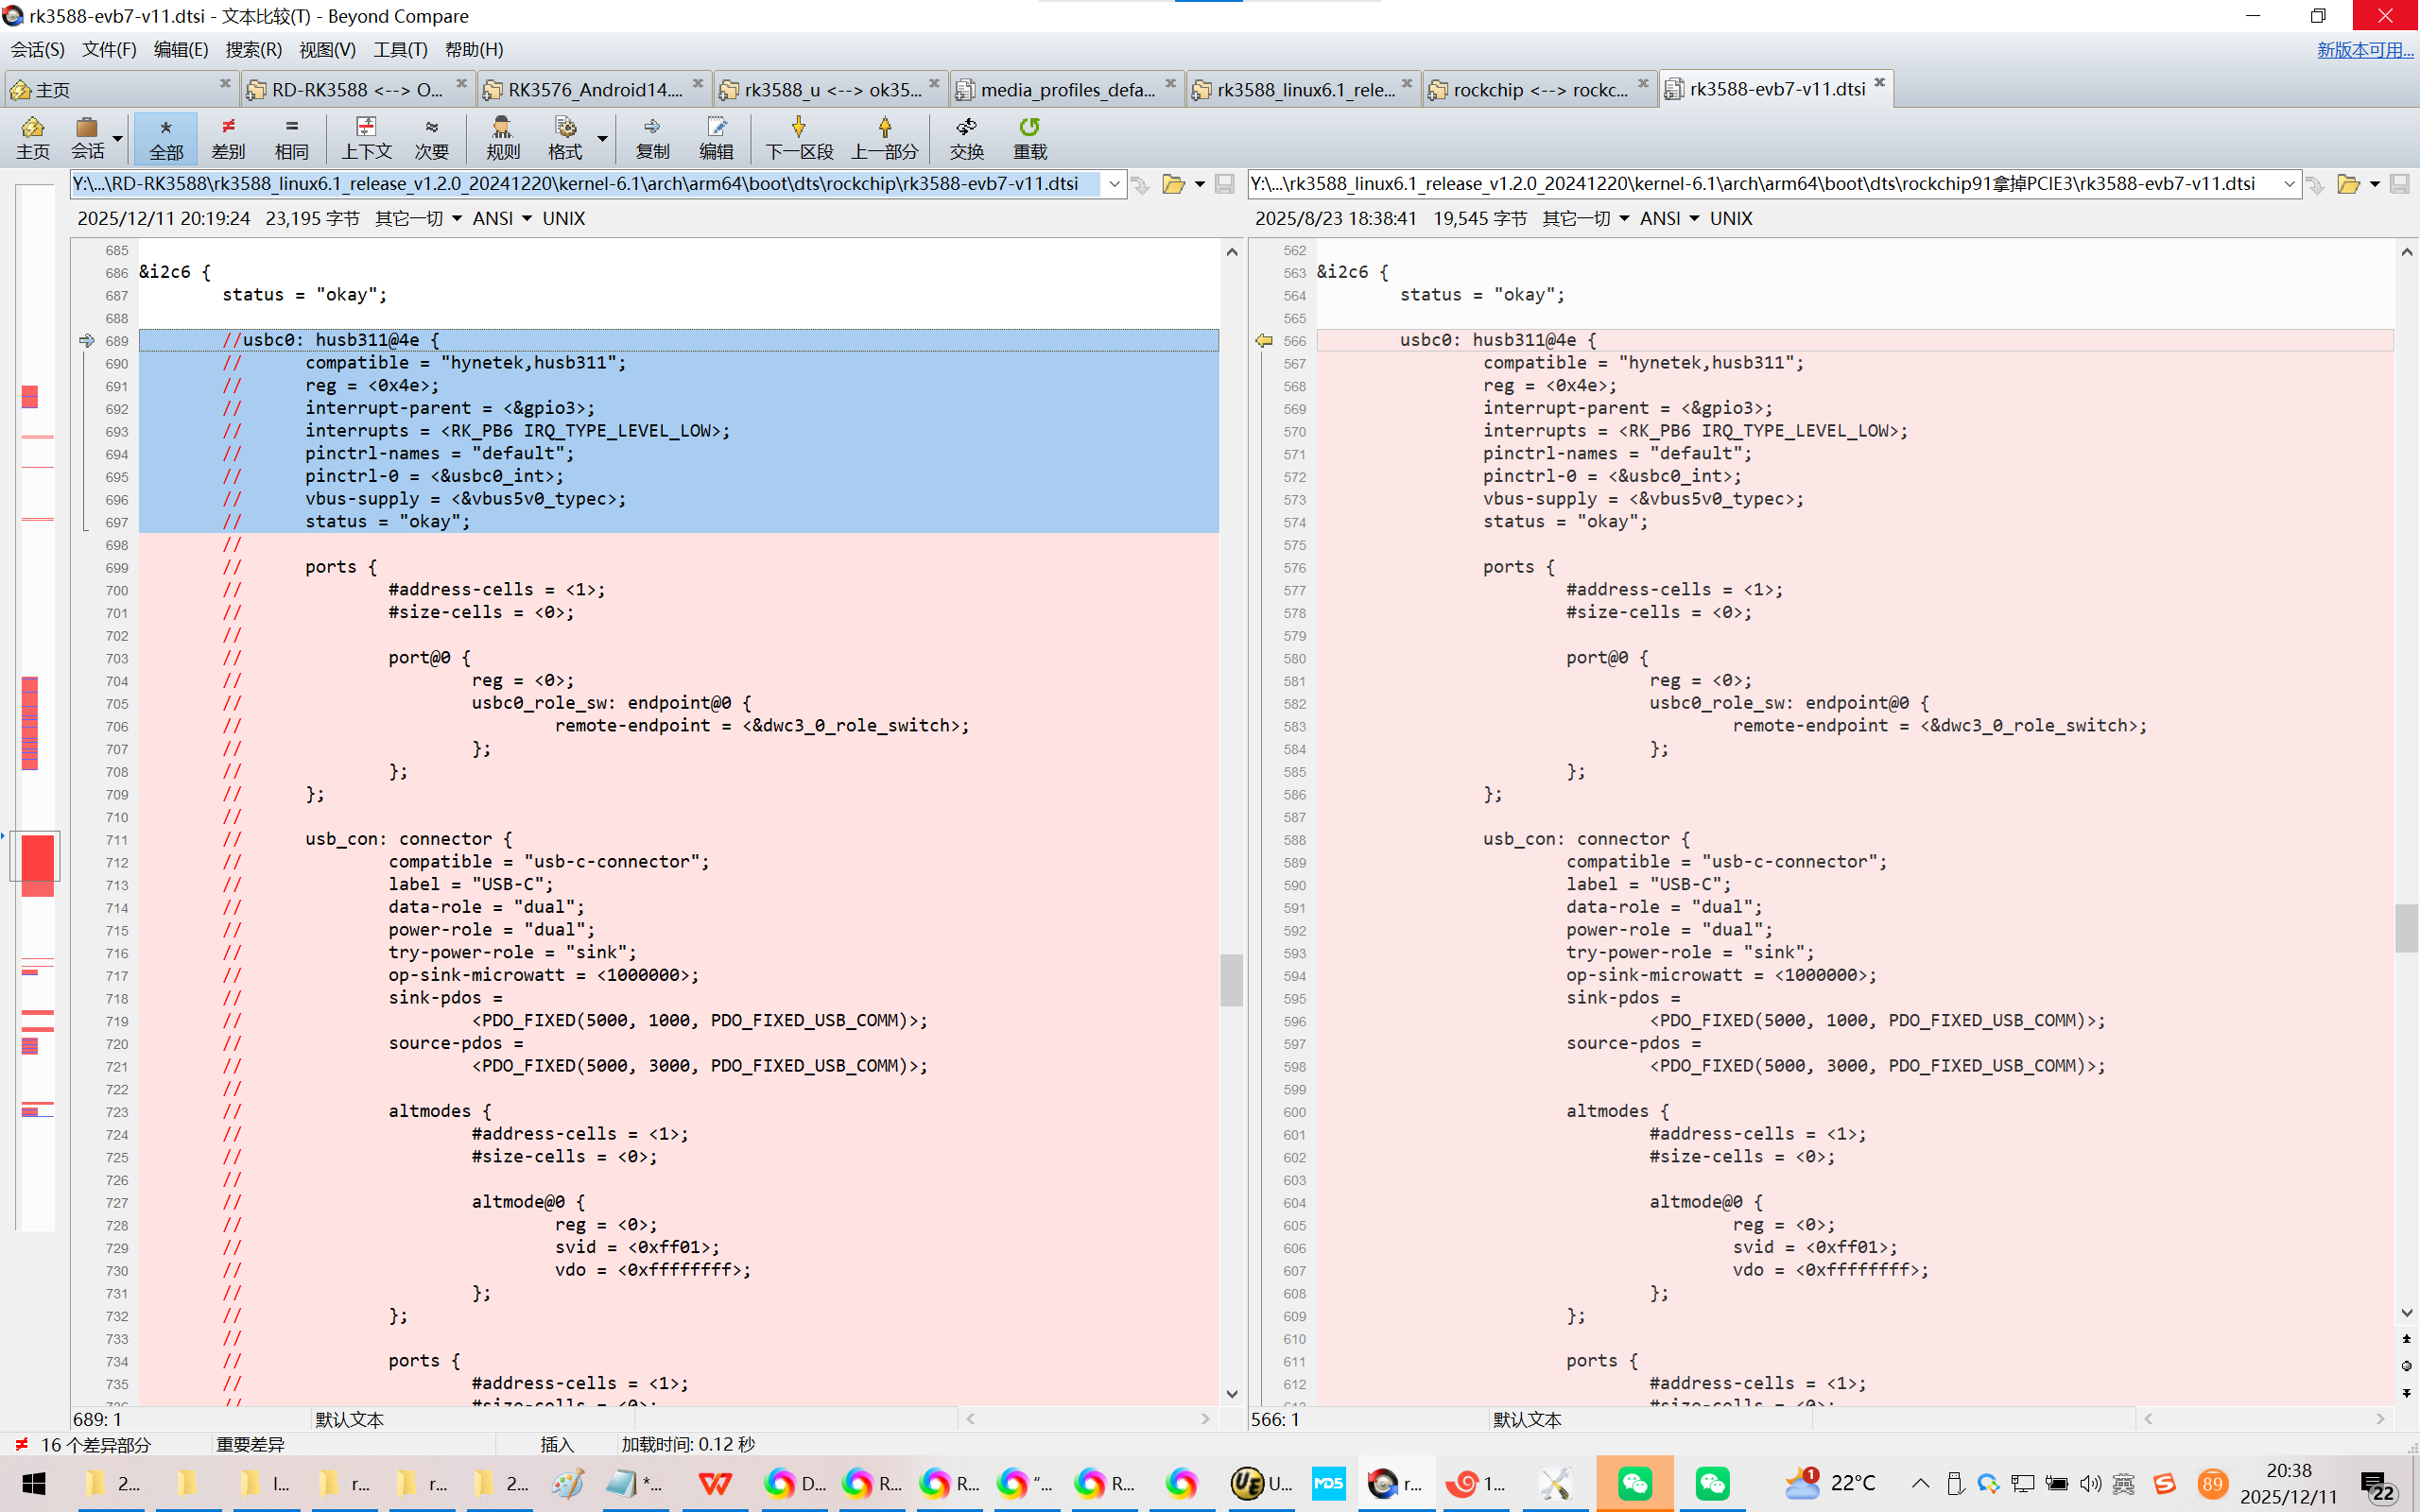This screenshot has height=1512, width=2420.
Task: Switch to media_profiles_defa... tab
Action: (1066, 89)
